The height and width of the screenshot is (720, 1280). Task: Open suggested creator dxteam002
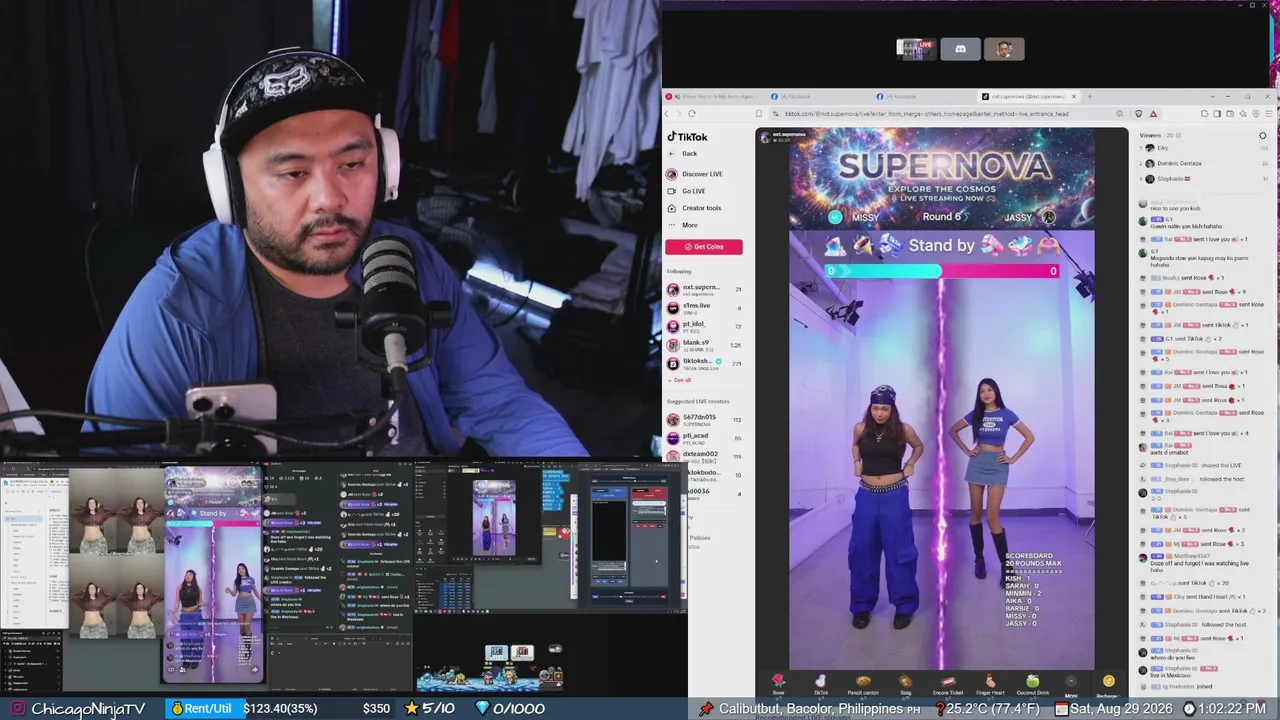click(704, 456)
